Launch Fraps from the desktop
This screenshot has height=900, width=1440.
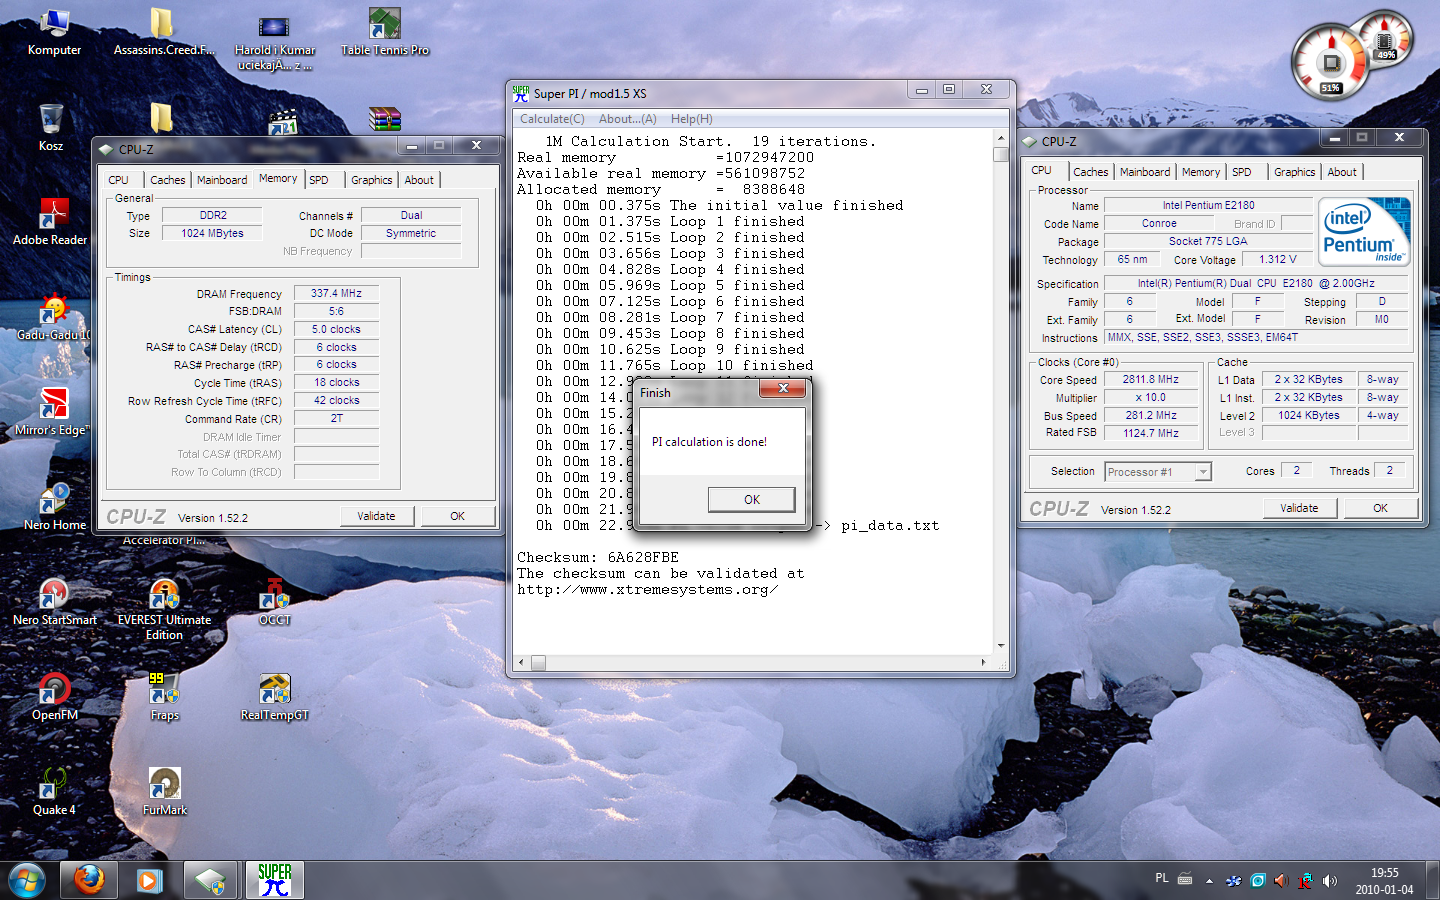tap(164, 691)
